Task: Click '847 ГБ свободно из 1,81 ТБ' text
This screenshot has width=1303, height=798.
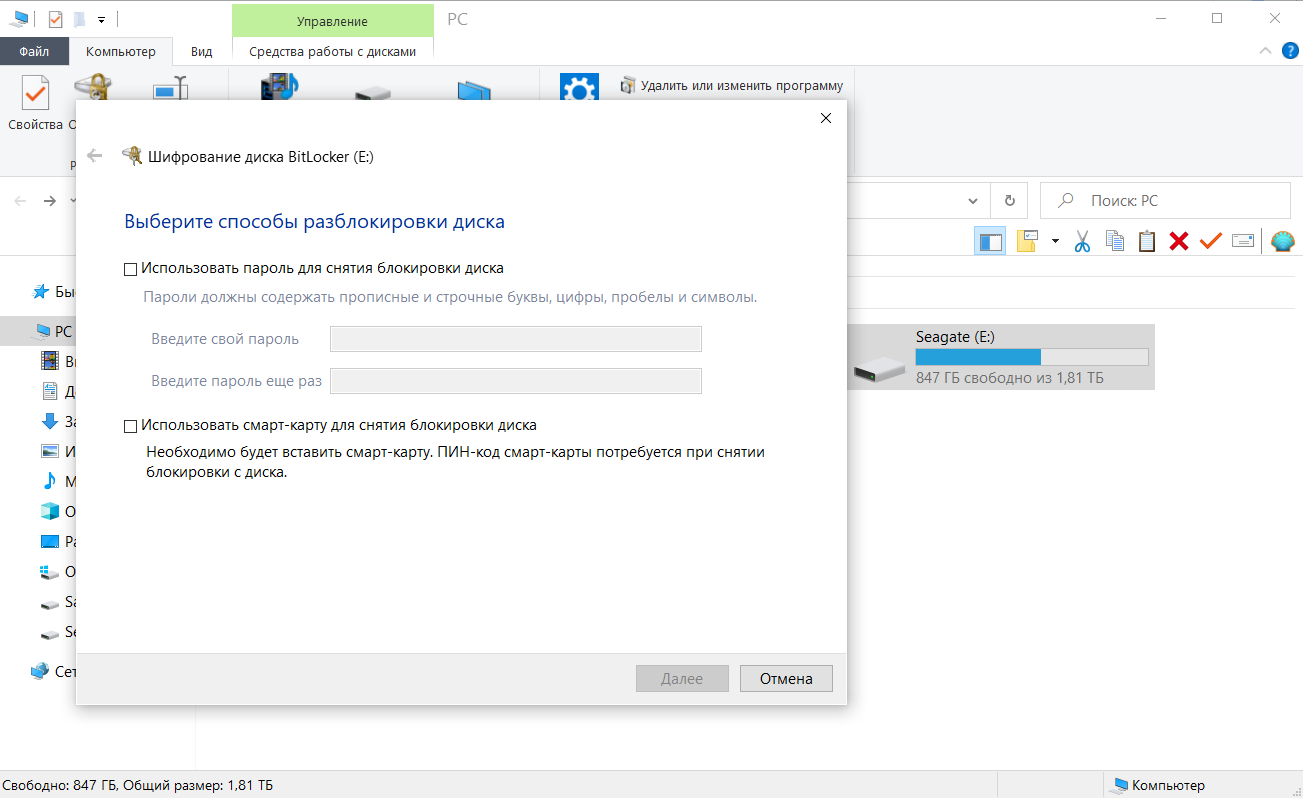Action: [1010, 378]
